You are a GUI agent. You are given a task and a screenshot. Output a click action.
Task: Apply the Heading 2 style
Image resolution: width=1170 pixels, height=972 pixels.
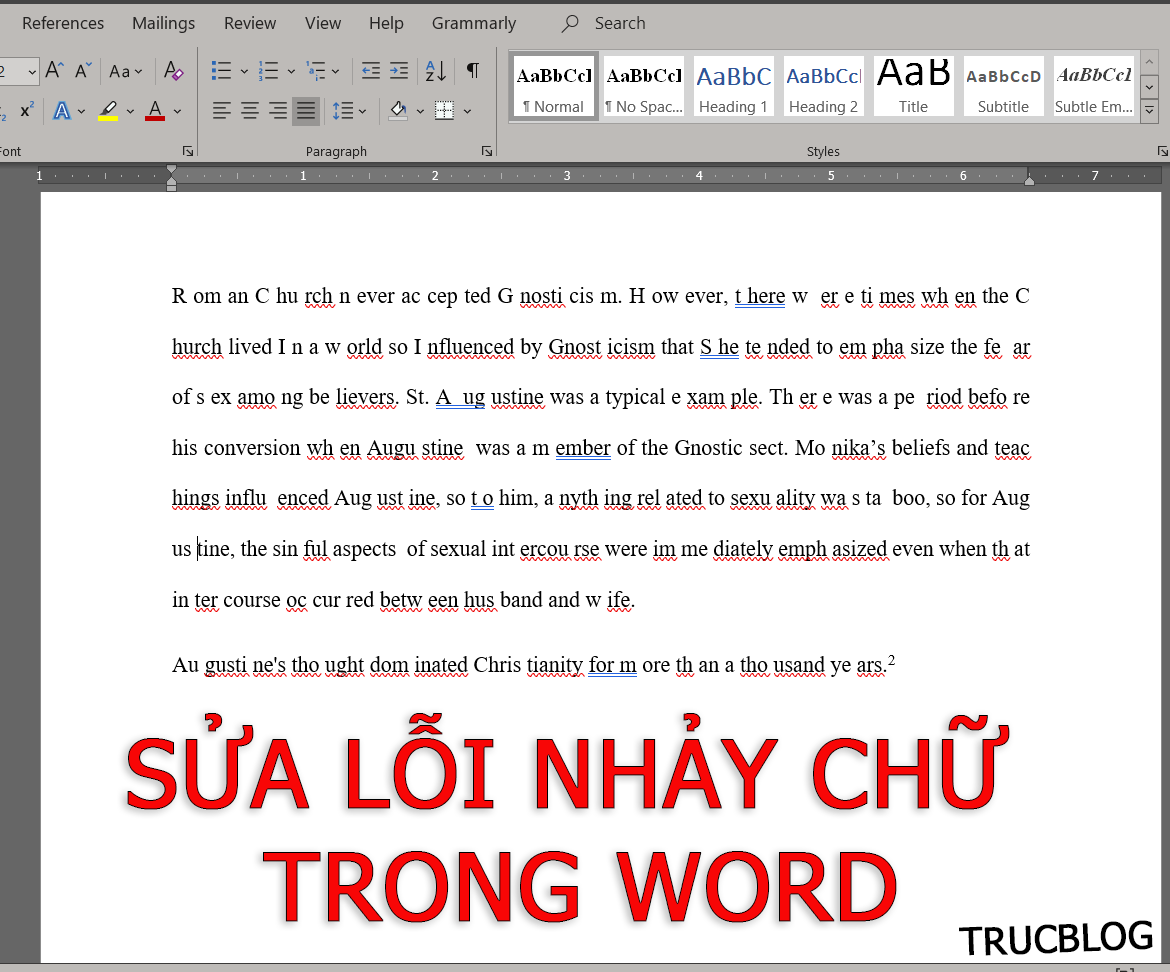tap(824, 86)
